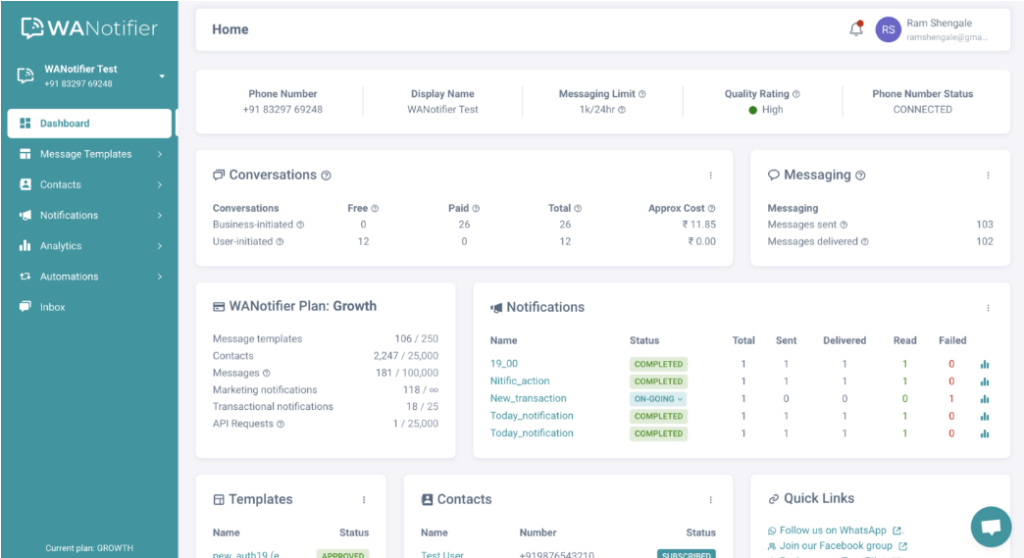Open the Messaging card three-dot menu
The height and width of the screenshot is (558, 1024).
[x=988, y=175]
